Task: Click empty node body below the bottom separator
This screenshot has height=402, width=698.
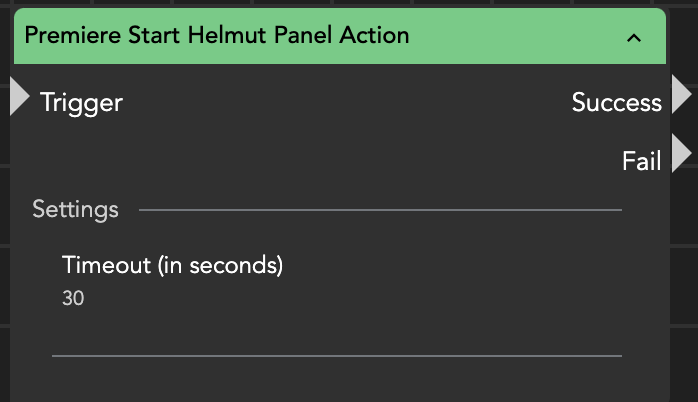Action: point(336,382)
